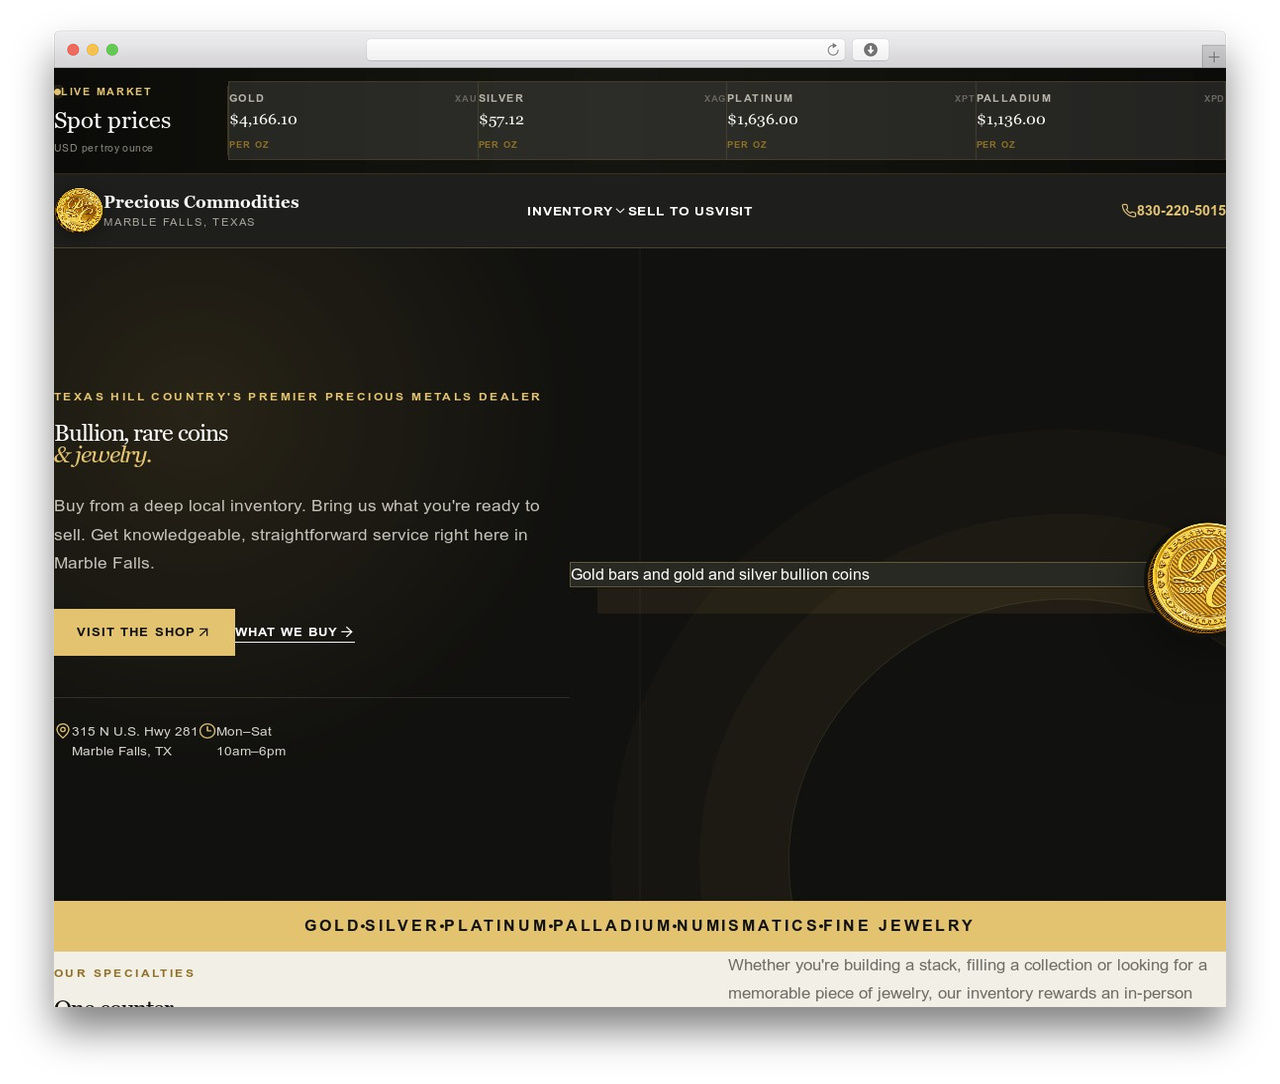This screenshot has width=1280, height=1084.
Task: Click the gold coin image in hero
Action: pos(1187,578)
